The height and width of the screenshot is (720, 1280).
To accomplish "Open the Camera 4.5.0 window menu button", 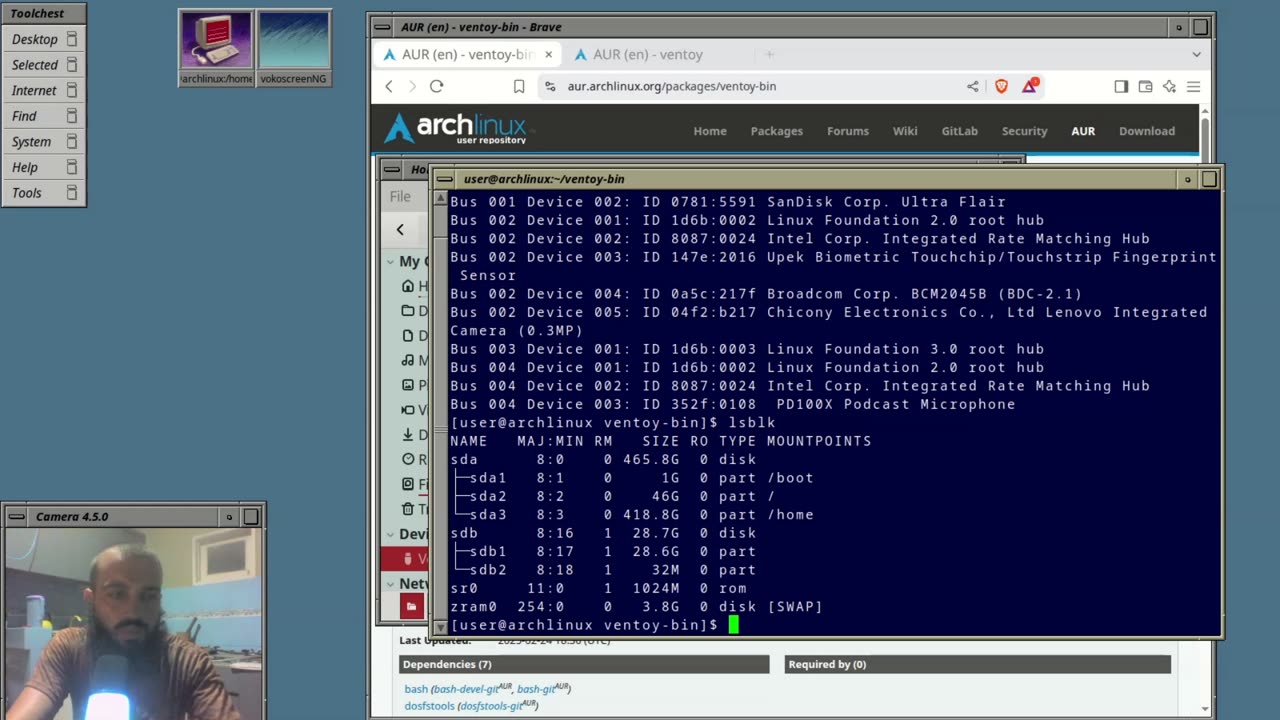I will pyautogui.click(x=15, y=516).
